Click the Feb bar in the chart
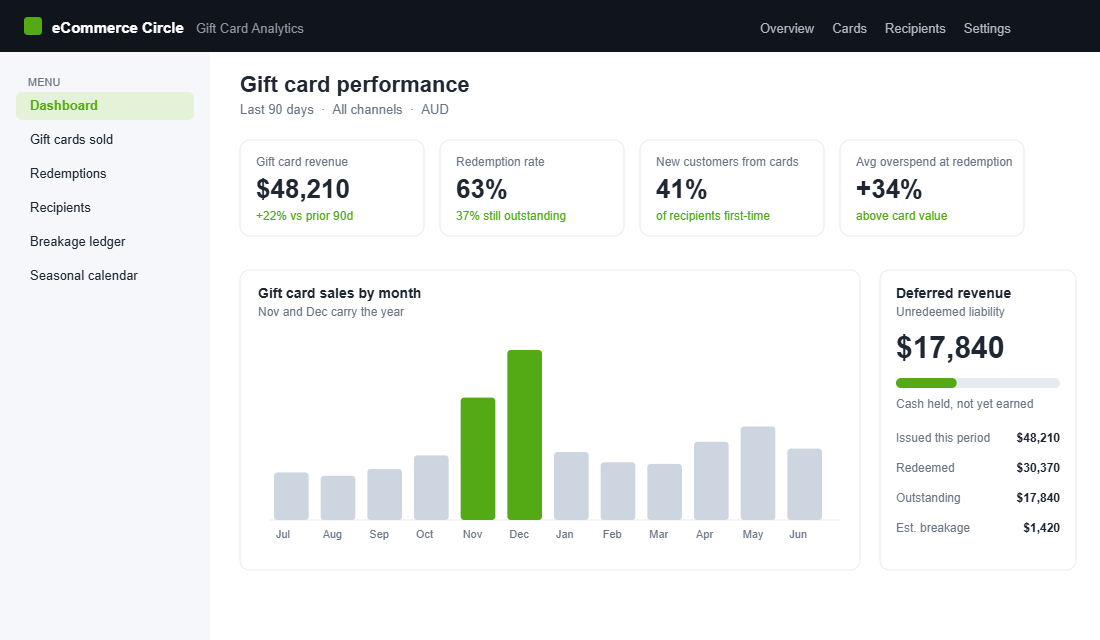The height and width of the screenshot is (640, 1100). 618,491
